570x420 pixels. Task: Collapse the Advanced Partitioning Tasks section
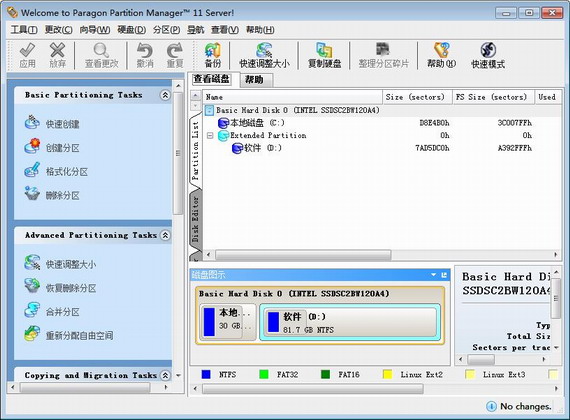[x=165, y=235]
